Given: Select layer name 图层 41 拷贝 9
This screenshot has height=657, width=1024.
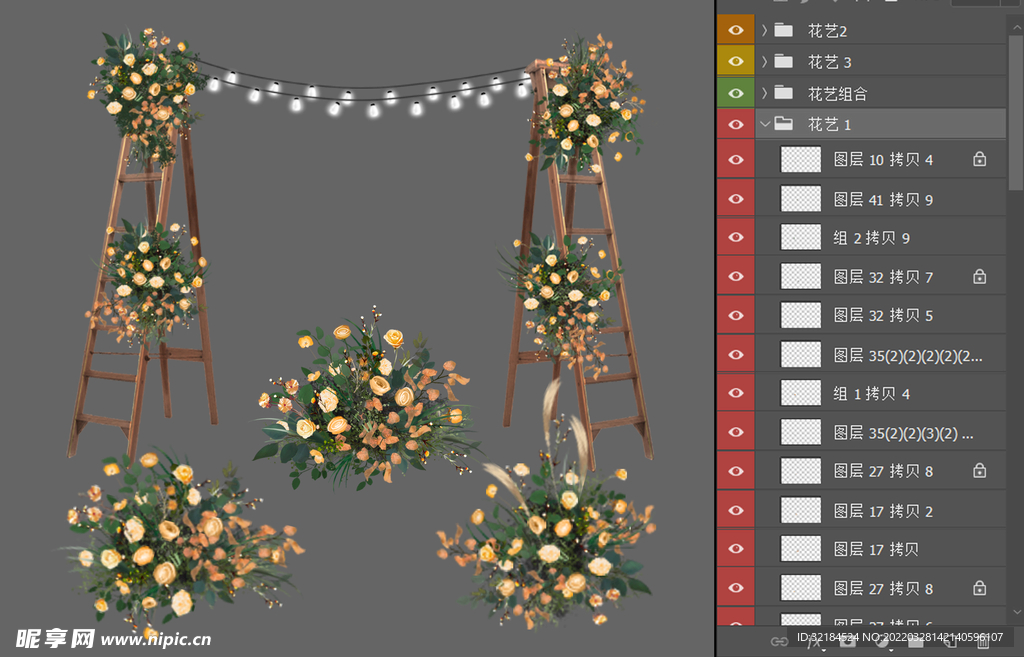Looking at the screenshot, I should coord(883,199).
